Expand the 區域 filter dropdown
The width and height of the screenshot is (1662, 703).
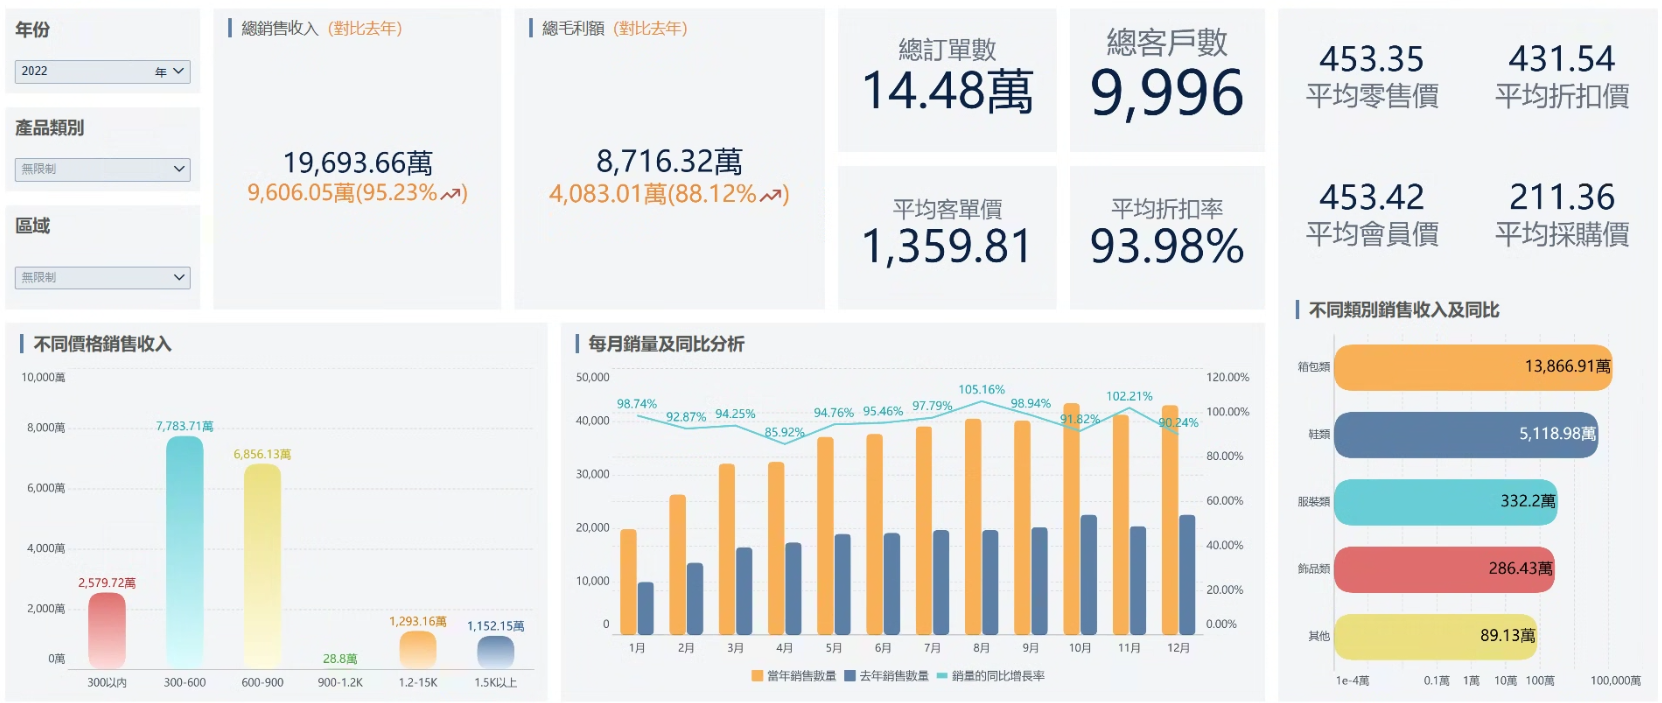[102, 277]
